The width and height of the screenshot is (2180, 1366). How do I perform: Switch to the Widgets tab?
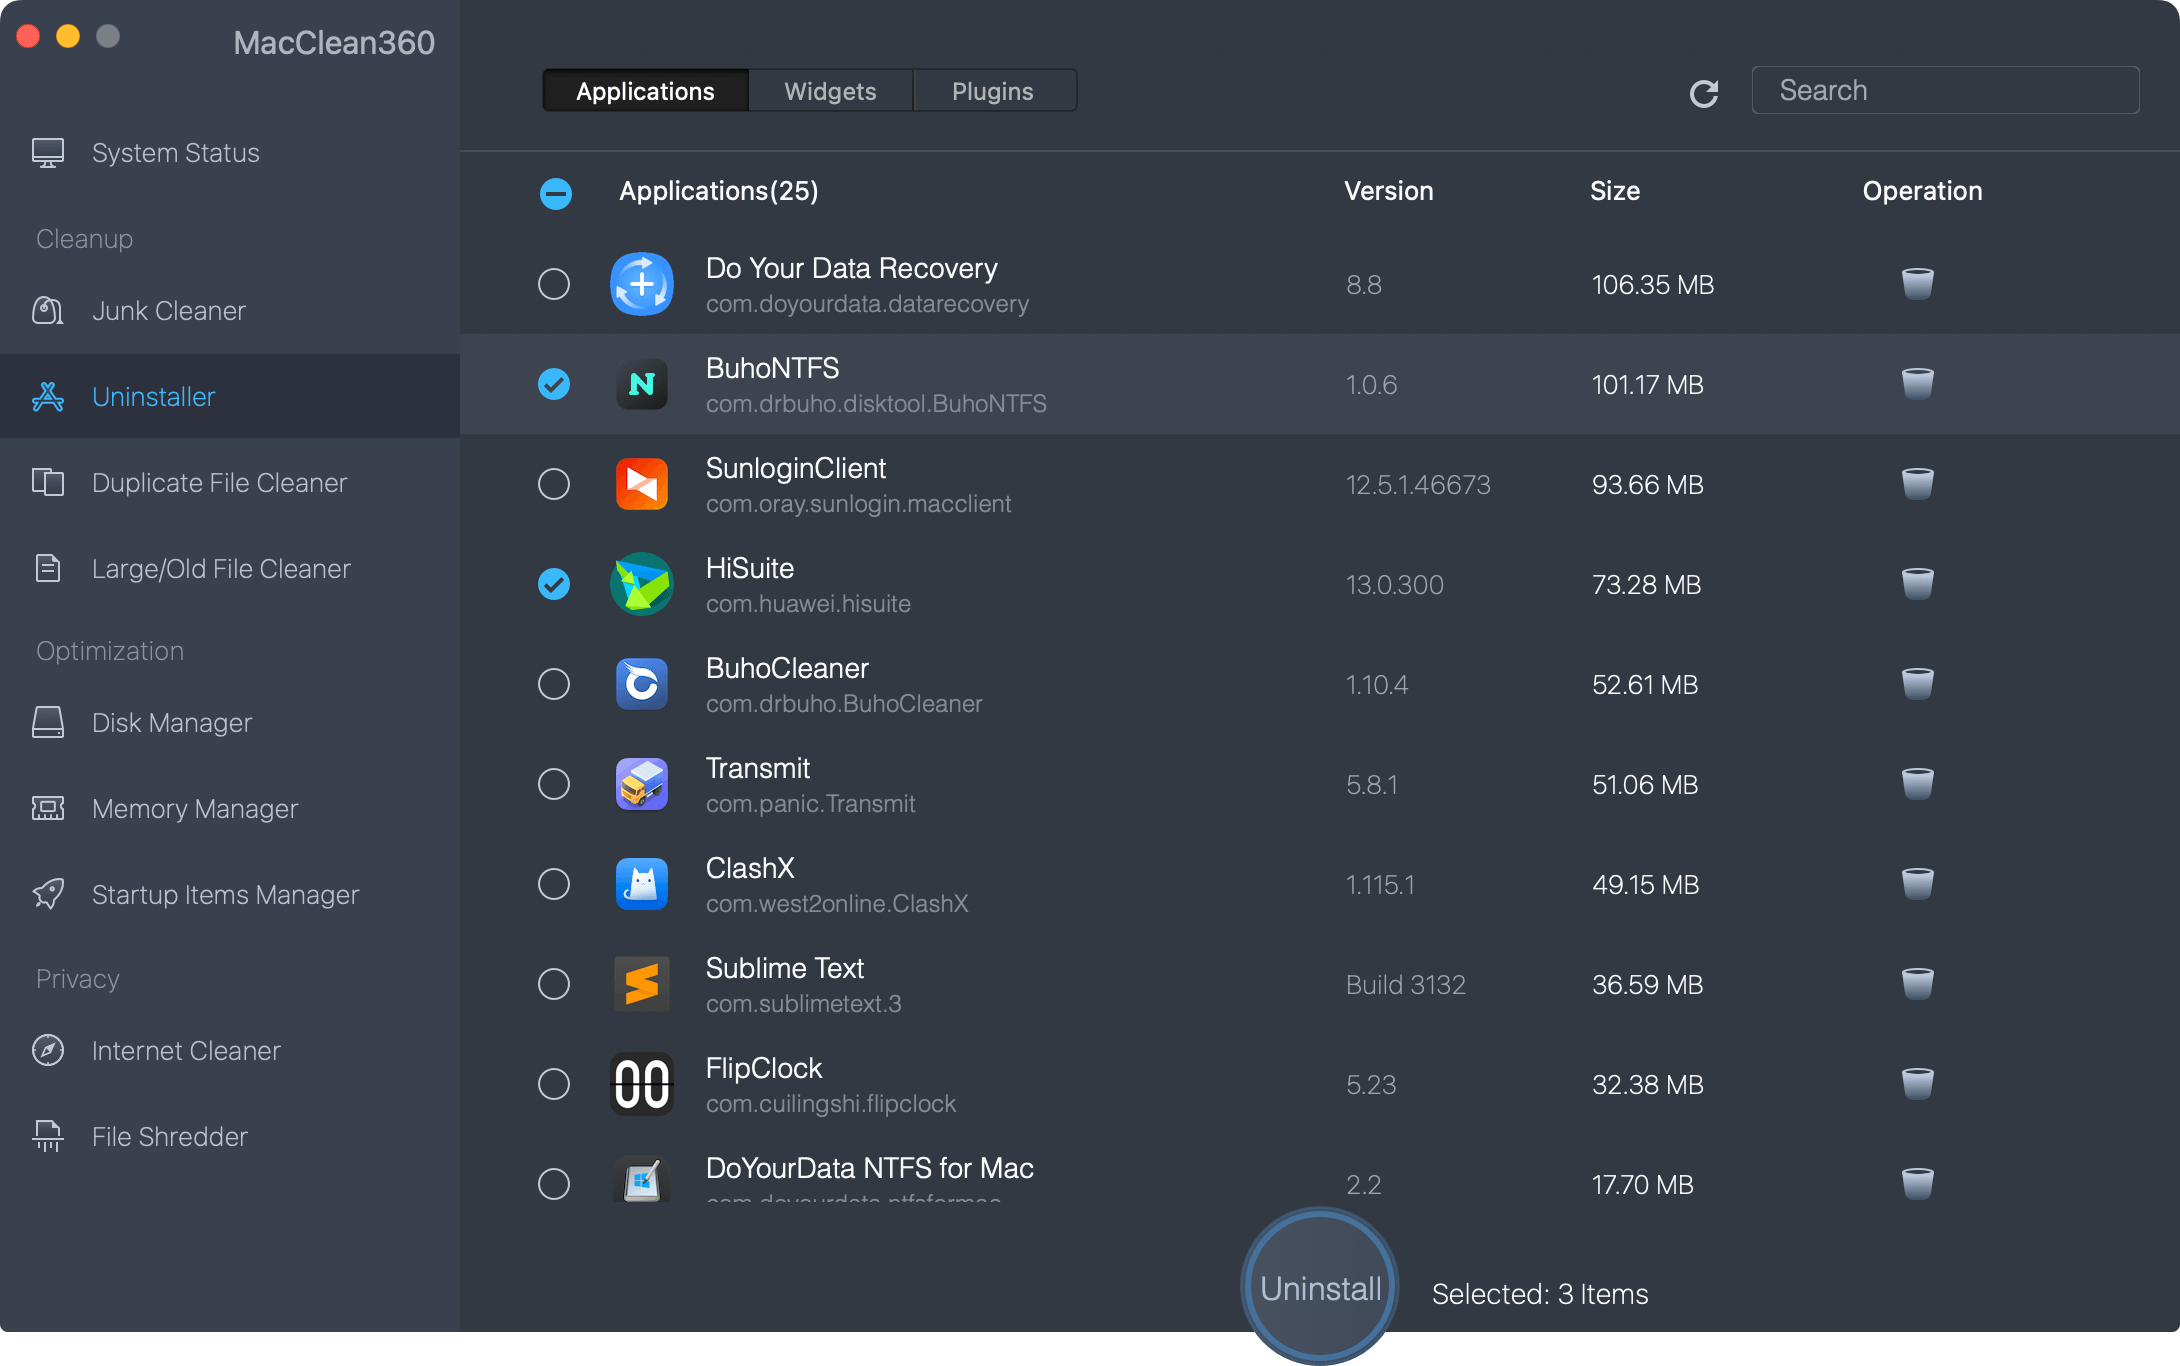tap(830, 90)
